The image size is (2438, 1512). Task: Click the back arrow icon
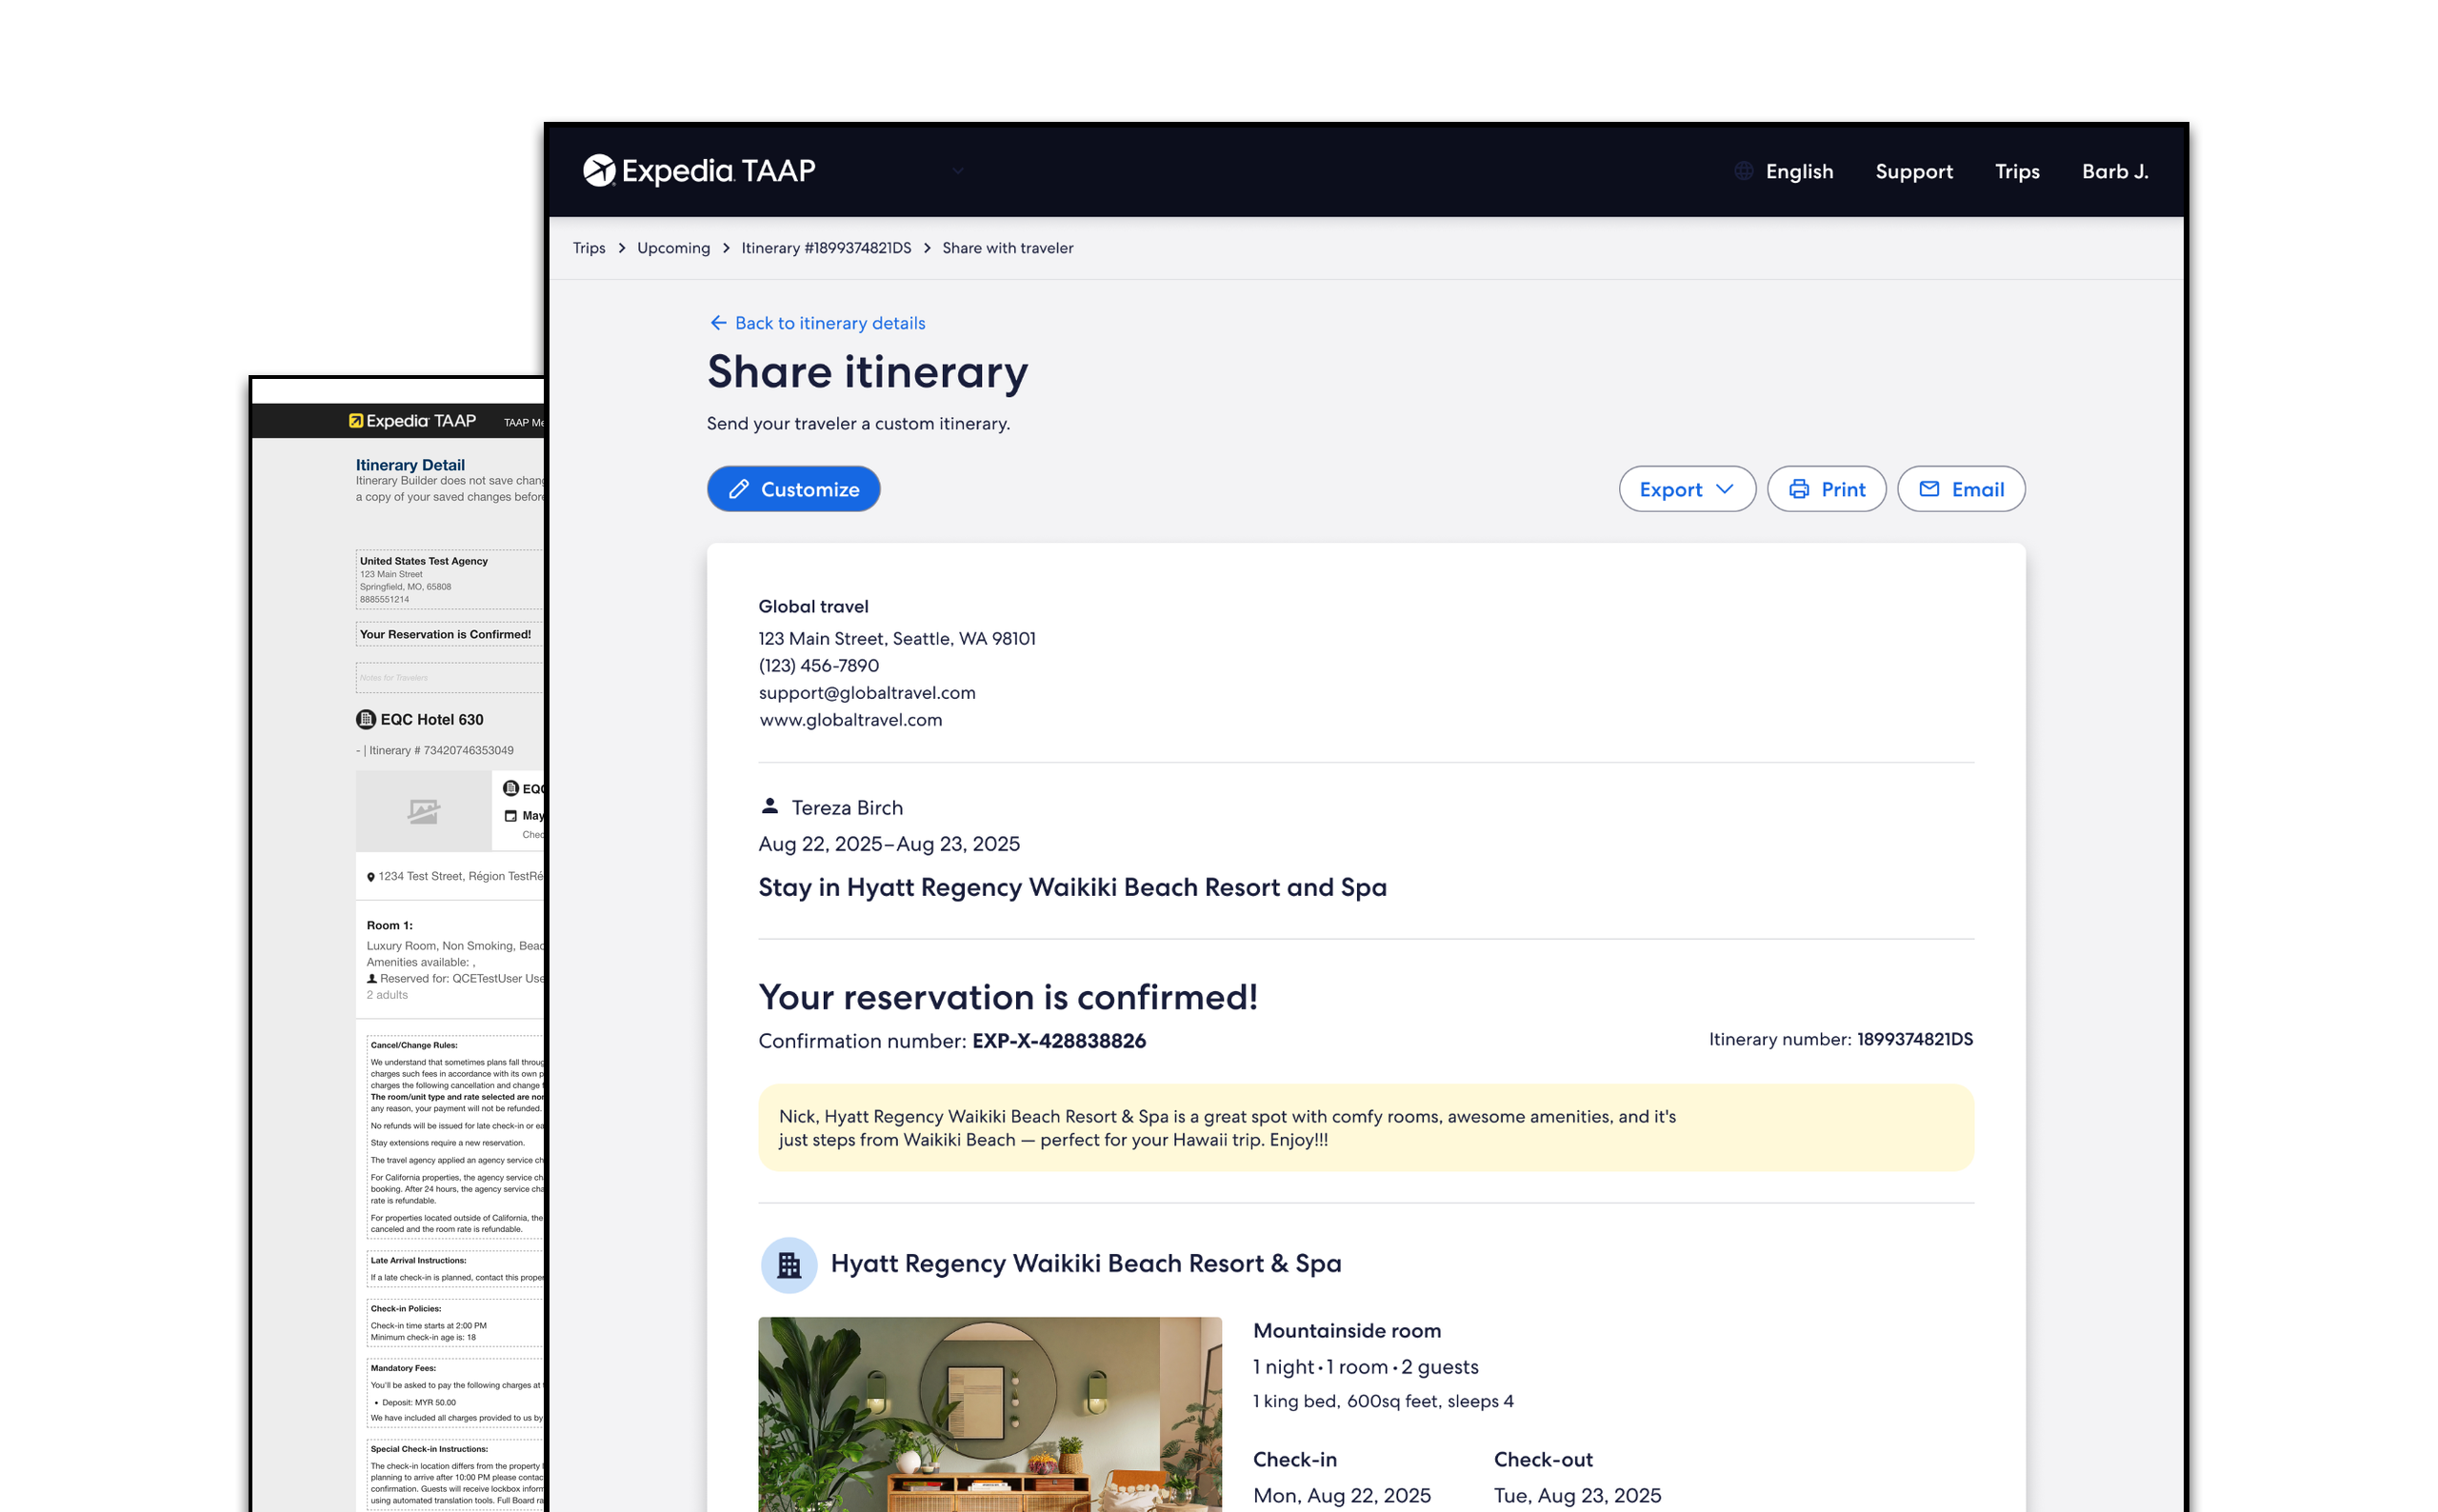[x=718, y=323]
